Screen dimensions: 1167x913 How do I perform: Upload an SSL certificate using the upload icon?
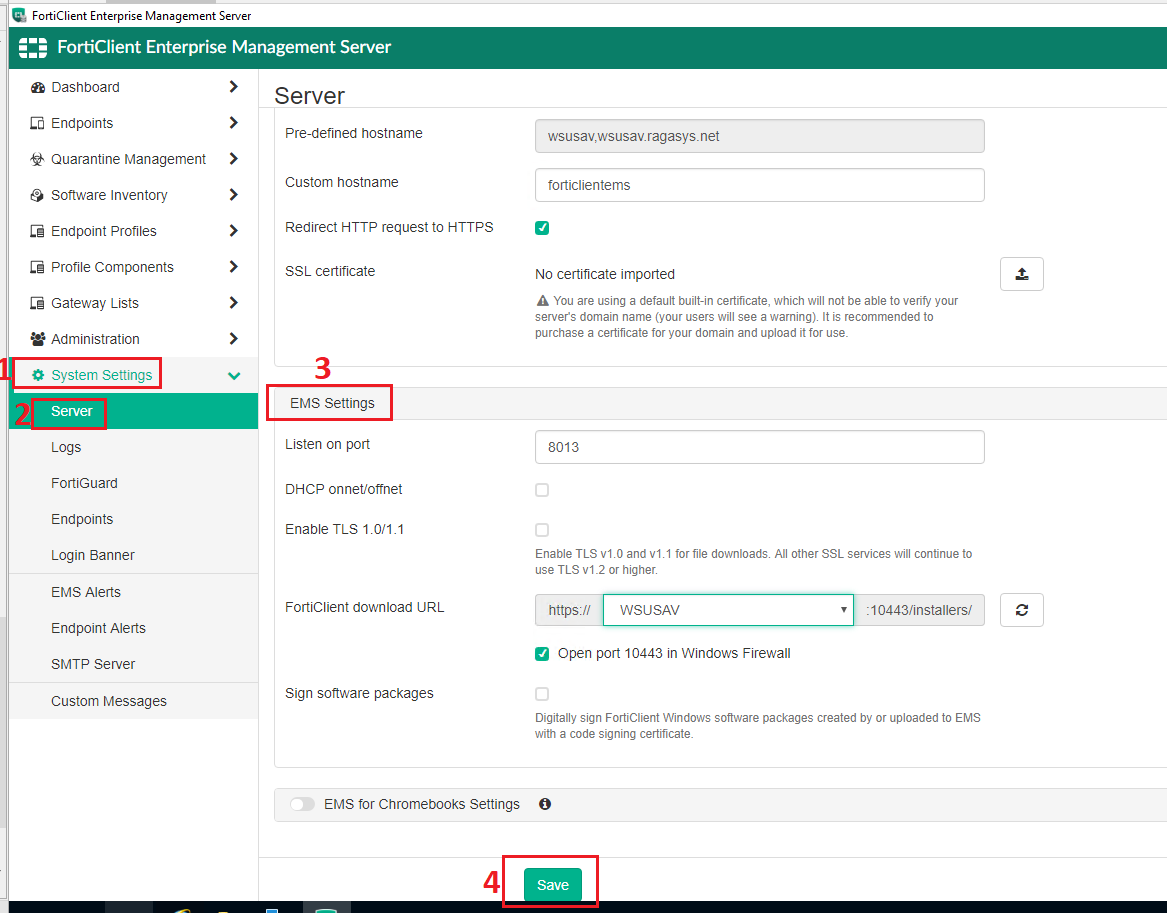click(1021, 273)
